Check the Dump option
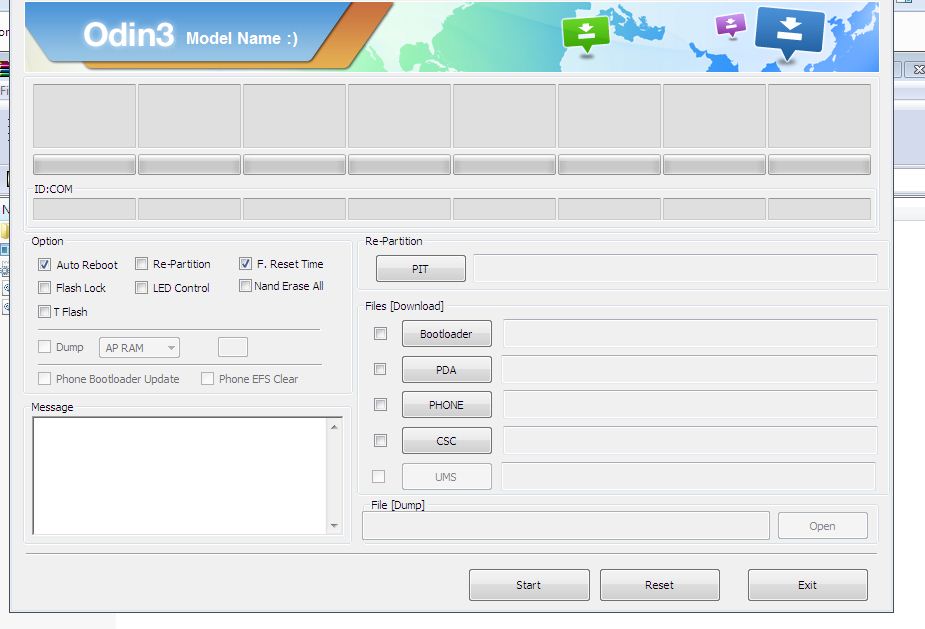The height and width of the screenshot is (629, 925). (44, 346)
